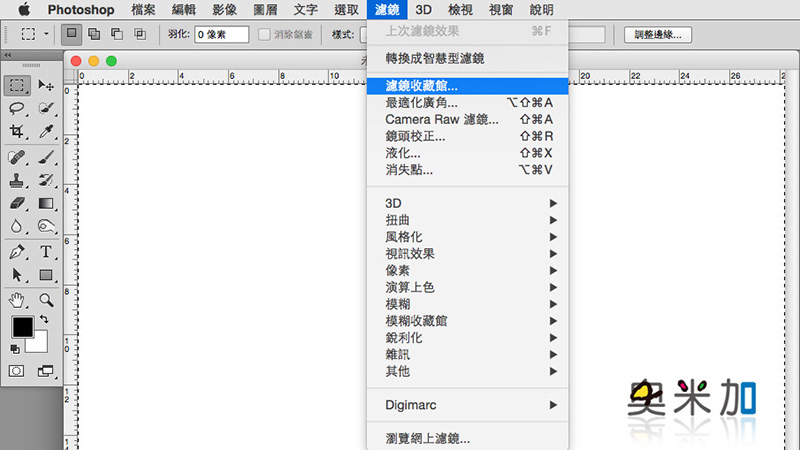
Task: Select the Clone Stamp tool
Action: 17,180
